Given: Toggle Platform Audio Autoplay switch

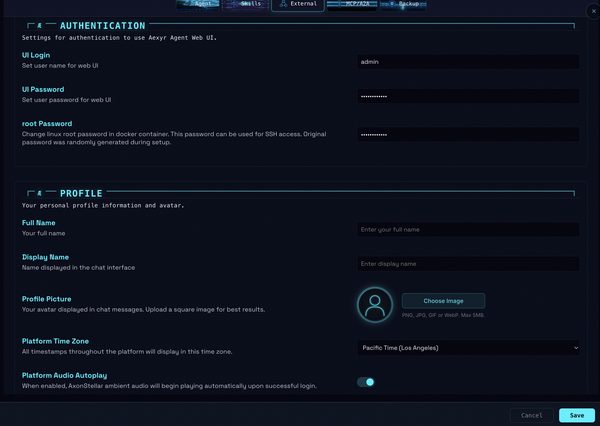Looking at the screenshot, I should pos(365,382).
